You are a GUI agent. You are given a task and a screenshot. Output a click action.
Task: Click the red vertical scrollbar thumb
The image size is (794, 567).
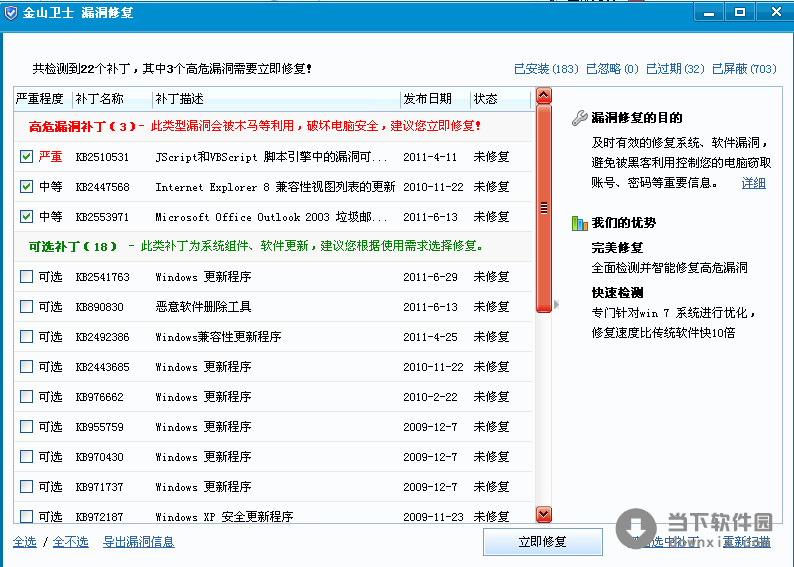point(544,208)
